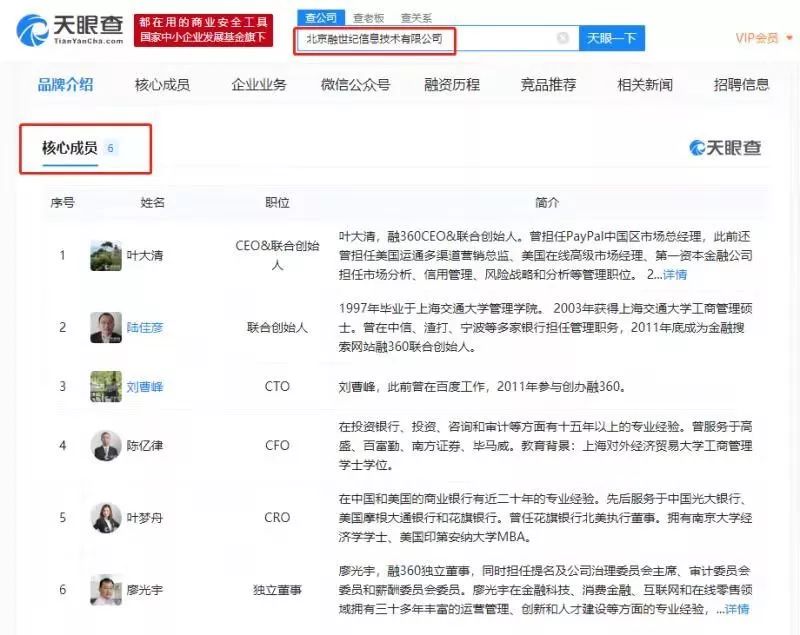
Task: Click 刘曹峰's avatar photo
Action: [x=106, y=387]
